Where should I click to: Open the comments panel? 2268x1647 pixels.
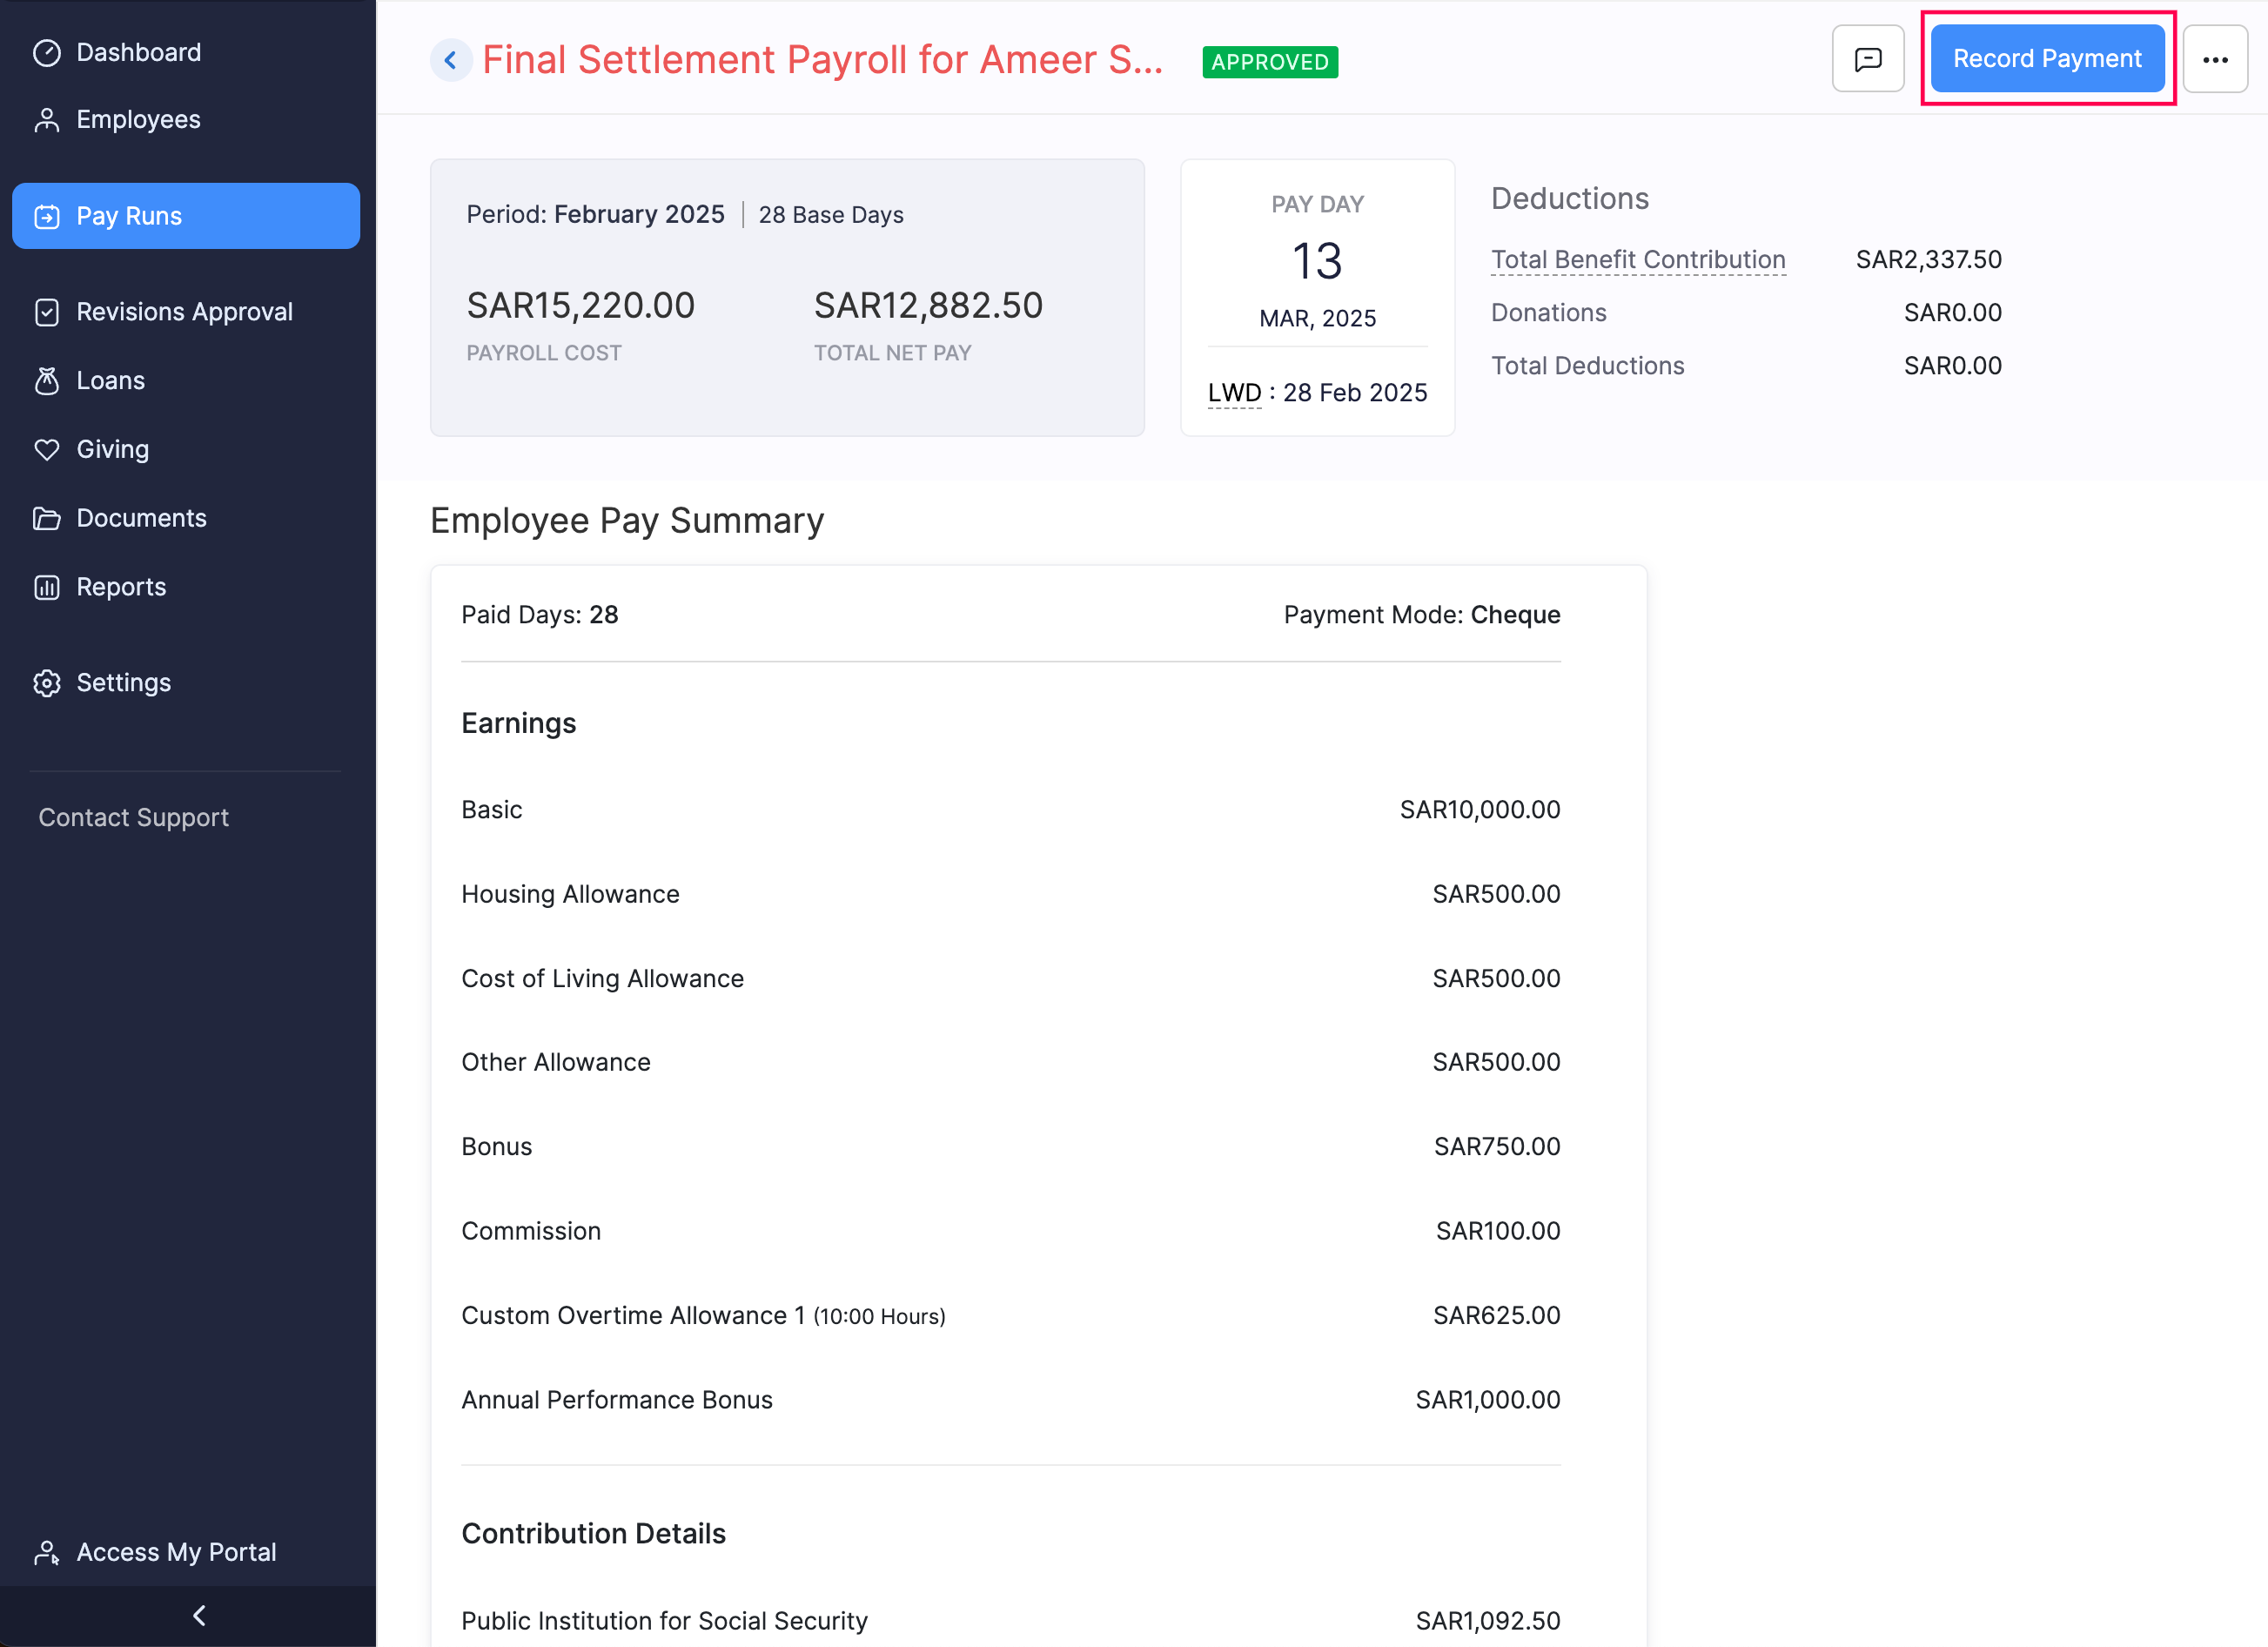pos(1868,58)
